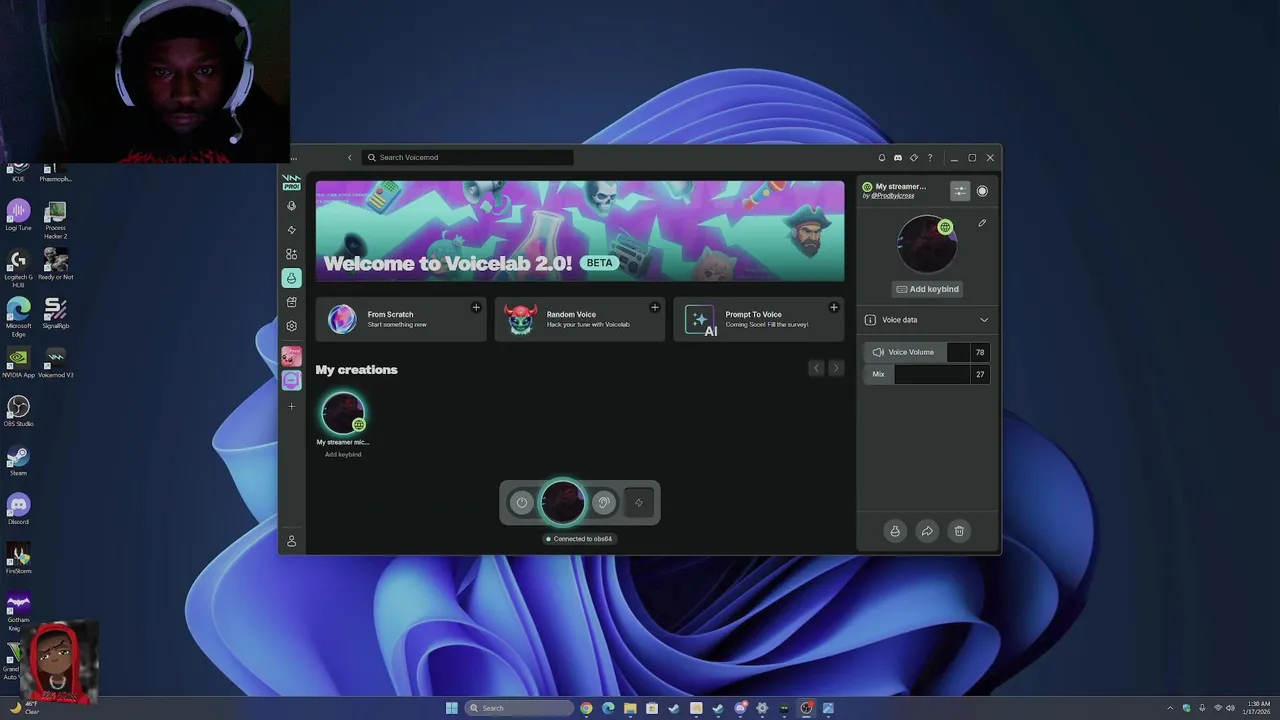Show hidden icons in system tray

tap(1170, 708)
